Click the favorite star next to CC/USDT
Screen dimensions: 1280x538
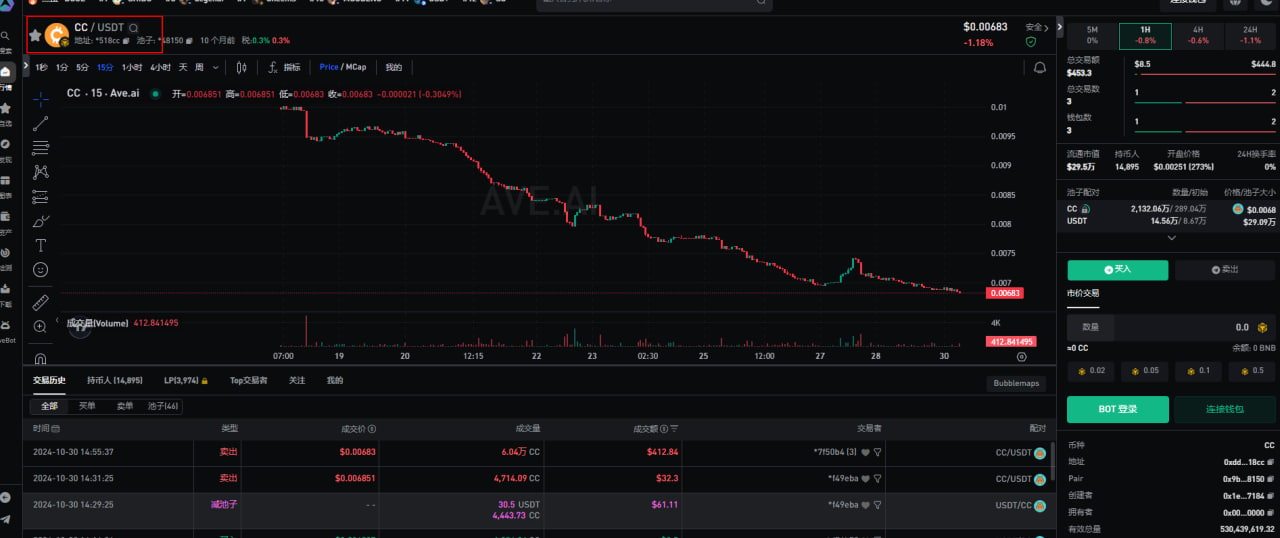[x=35, y=35]
